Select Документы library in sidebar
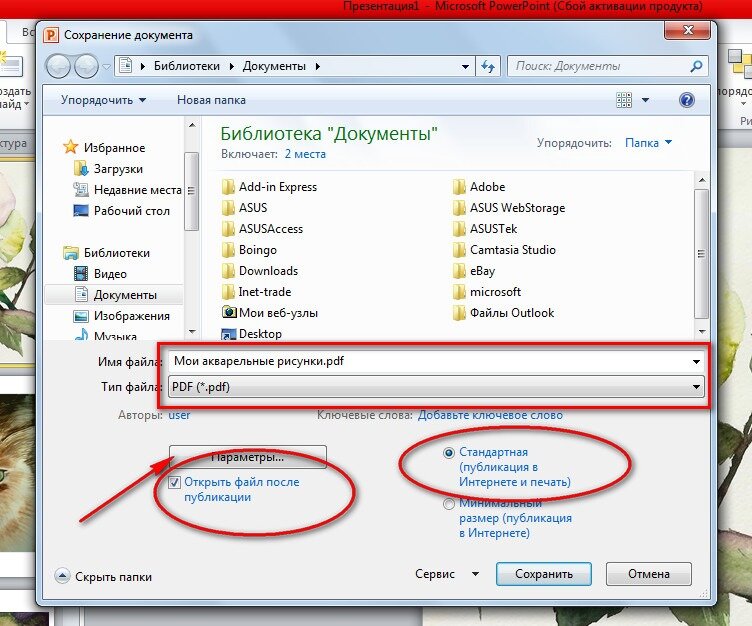 [115, 295]
